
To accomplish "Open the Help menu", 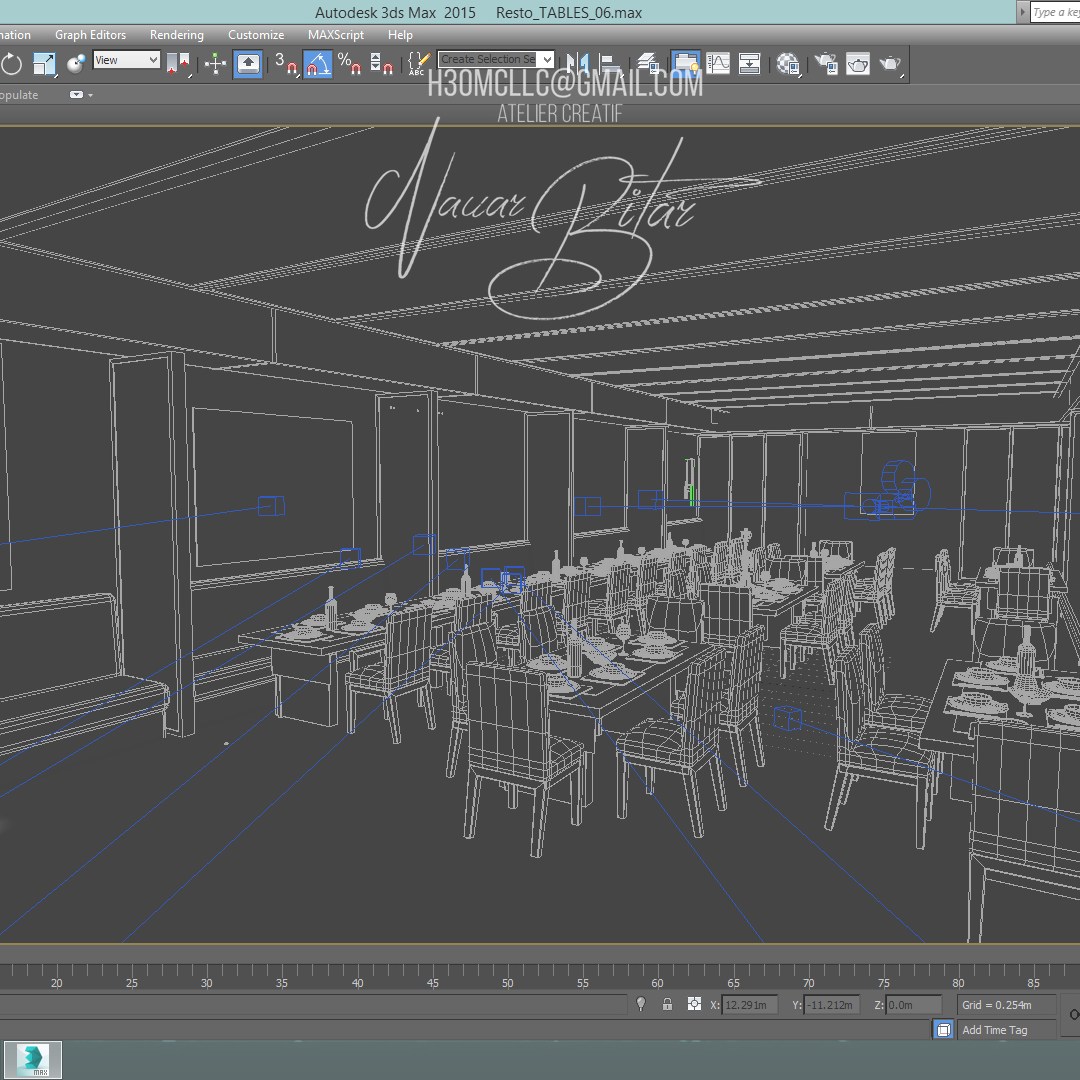I will (x=400, y=35).
